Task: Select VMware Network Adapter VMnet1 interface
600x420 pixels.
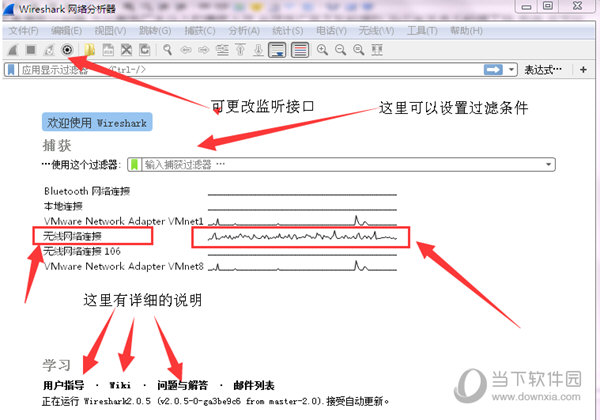Action: pos(124,221)
